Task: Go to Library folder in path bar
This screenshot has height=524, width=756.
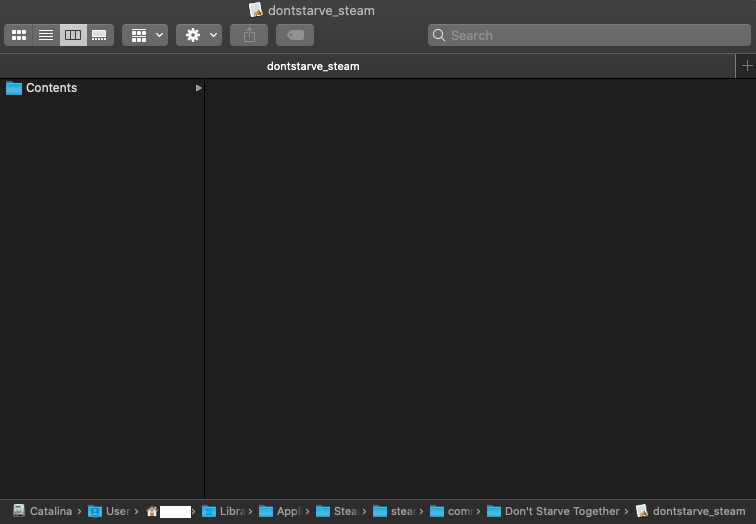Action: 223,511
